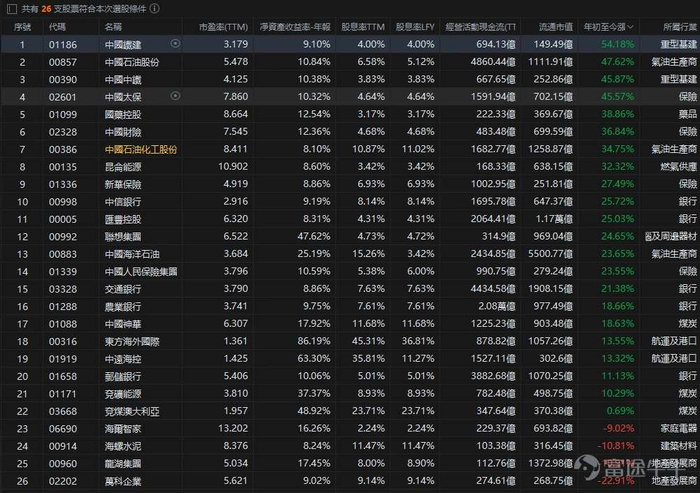Select the 聯想集團 stock name
This screenshot has width=700, height=493.
coord(123,237)
